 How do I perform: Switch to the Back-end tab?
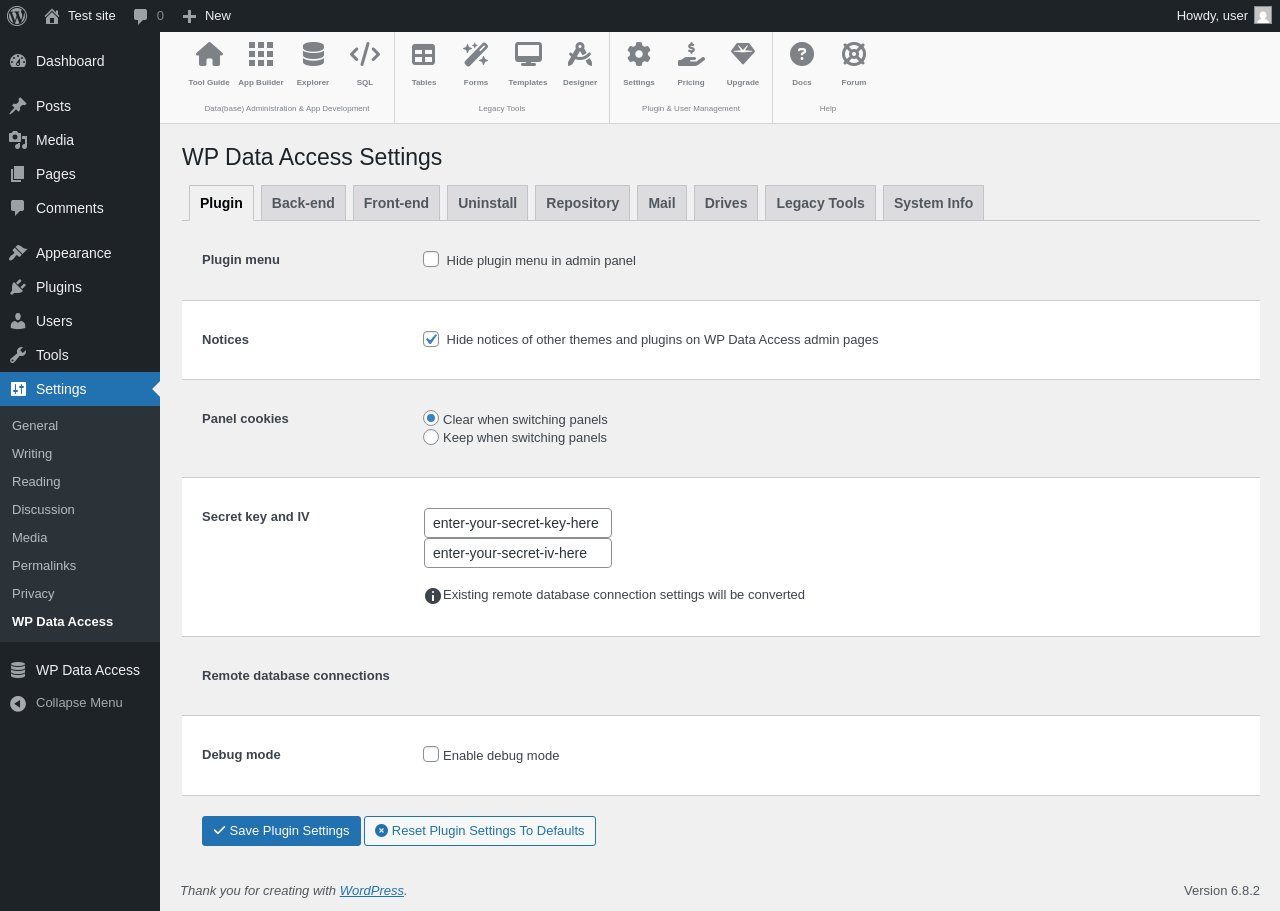303,203
